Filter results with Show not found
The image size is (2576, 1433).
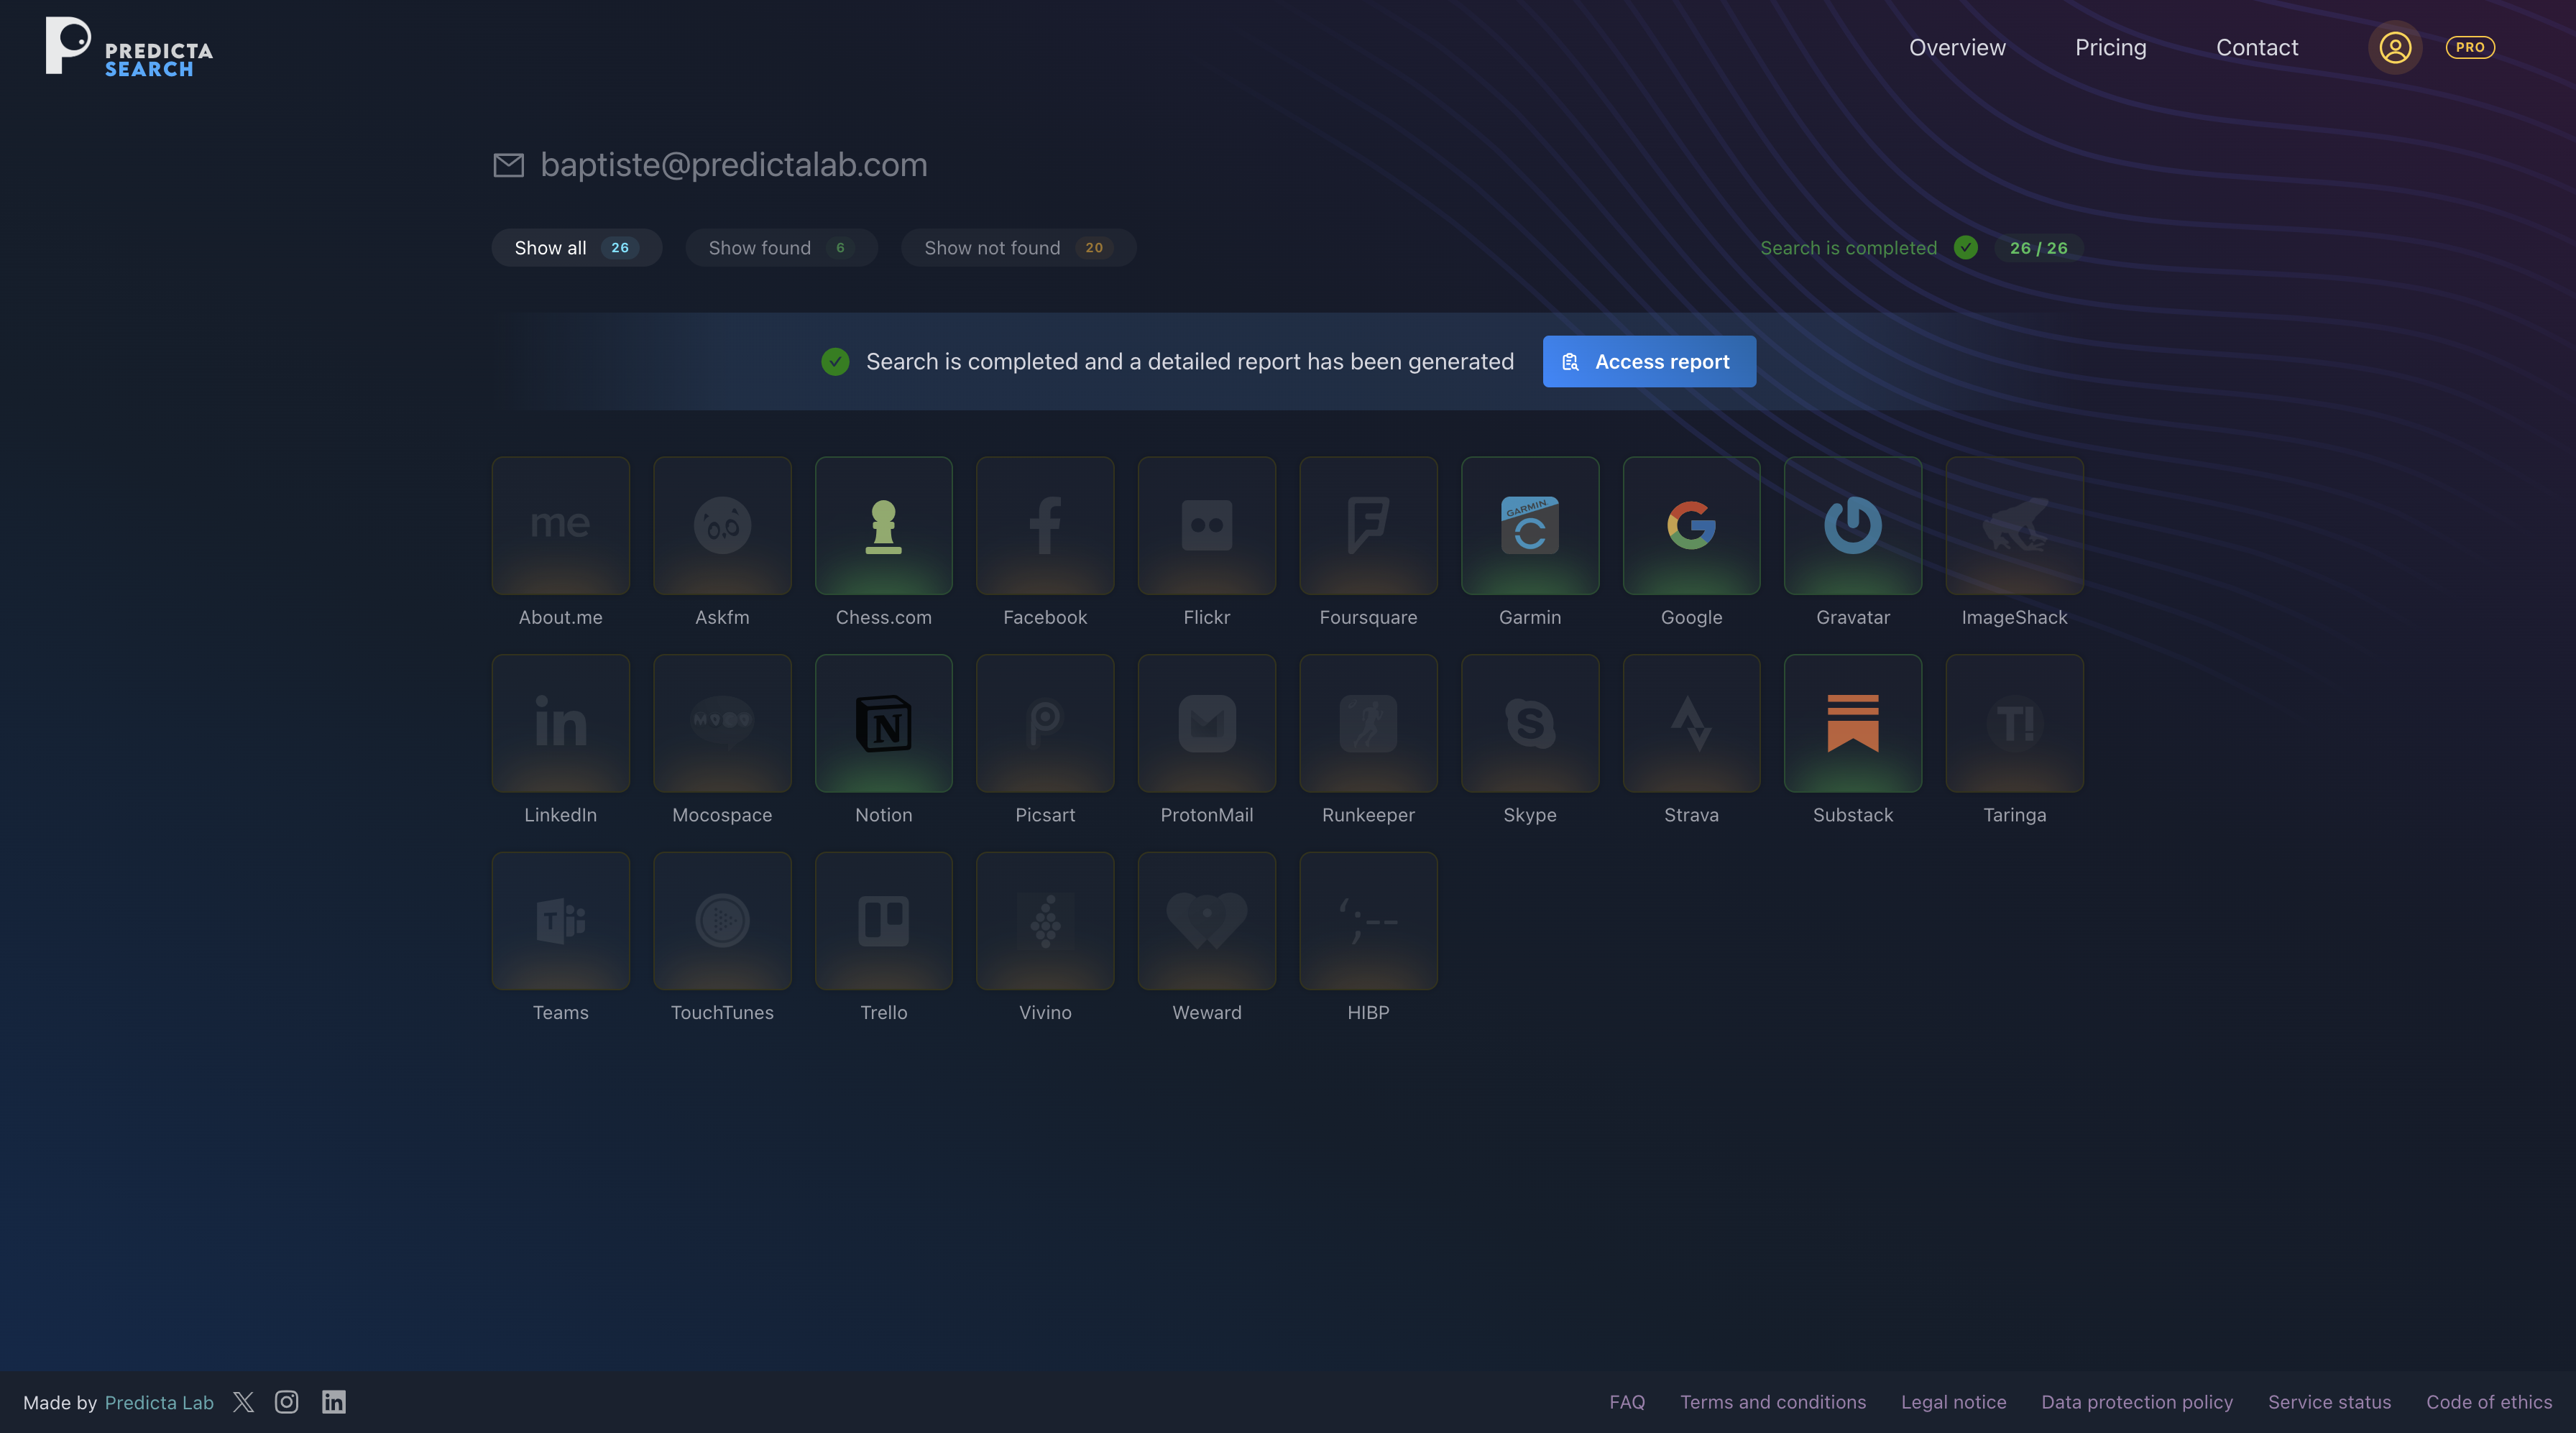[x=1018, y=248]
